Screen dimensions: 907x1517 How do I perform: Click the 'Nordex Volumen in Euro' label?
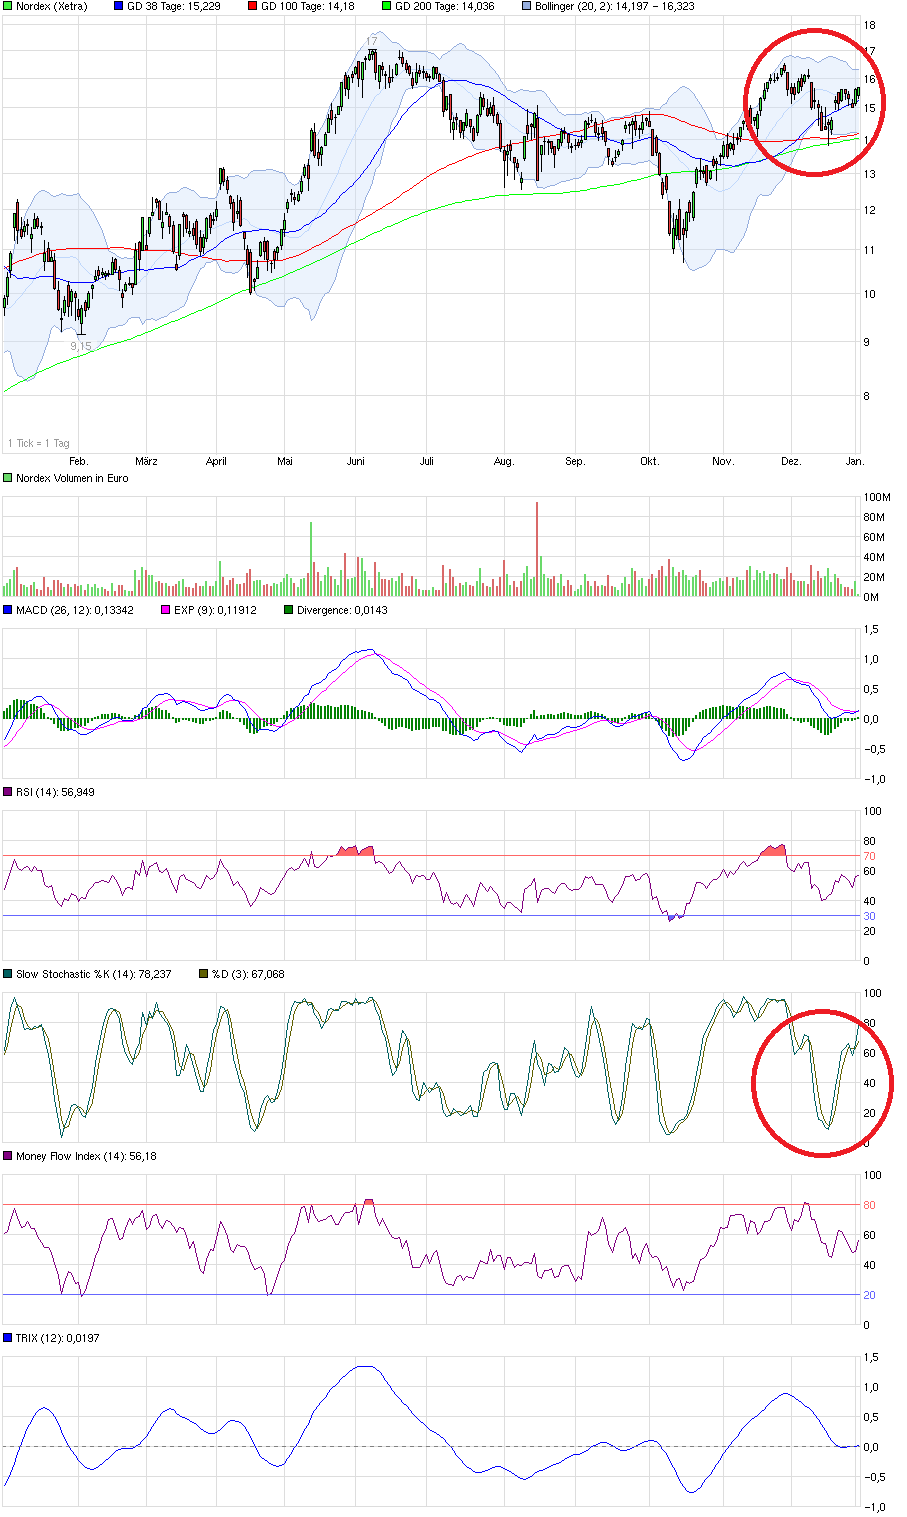[72, 478]
